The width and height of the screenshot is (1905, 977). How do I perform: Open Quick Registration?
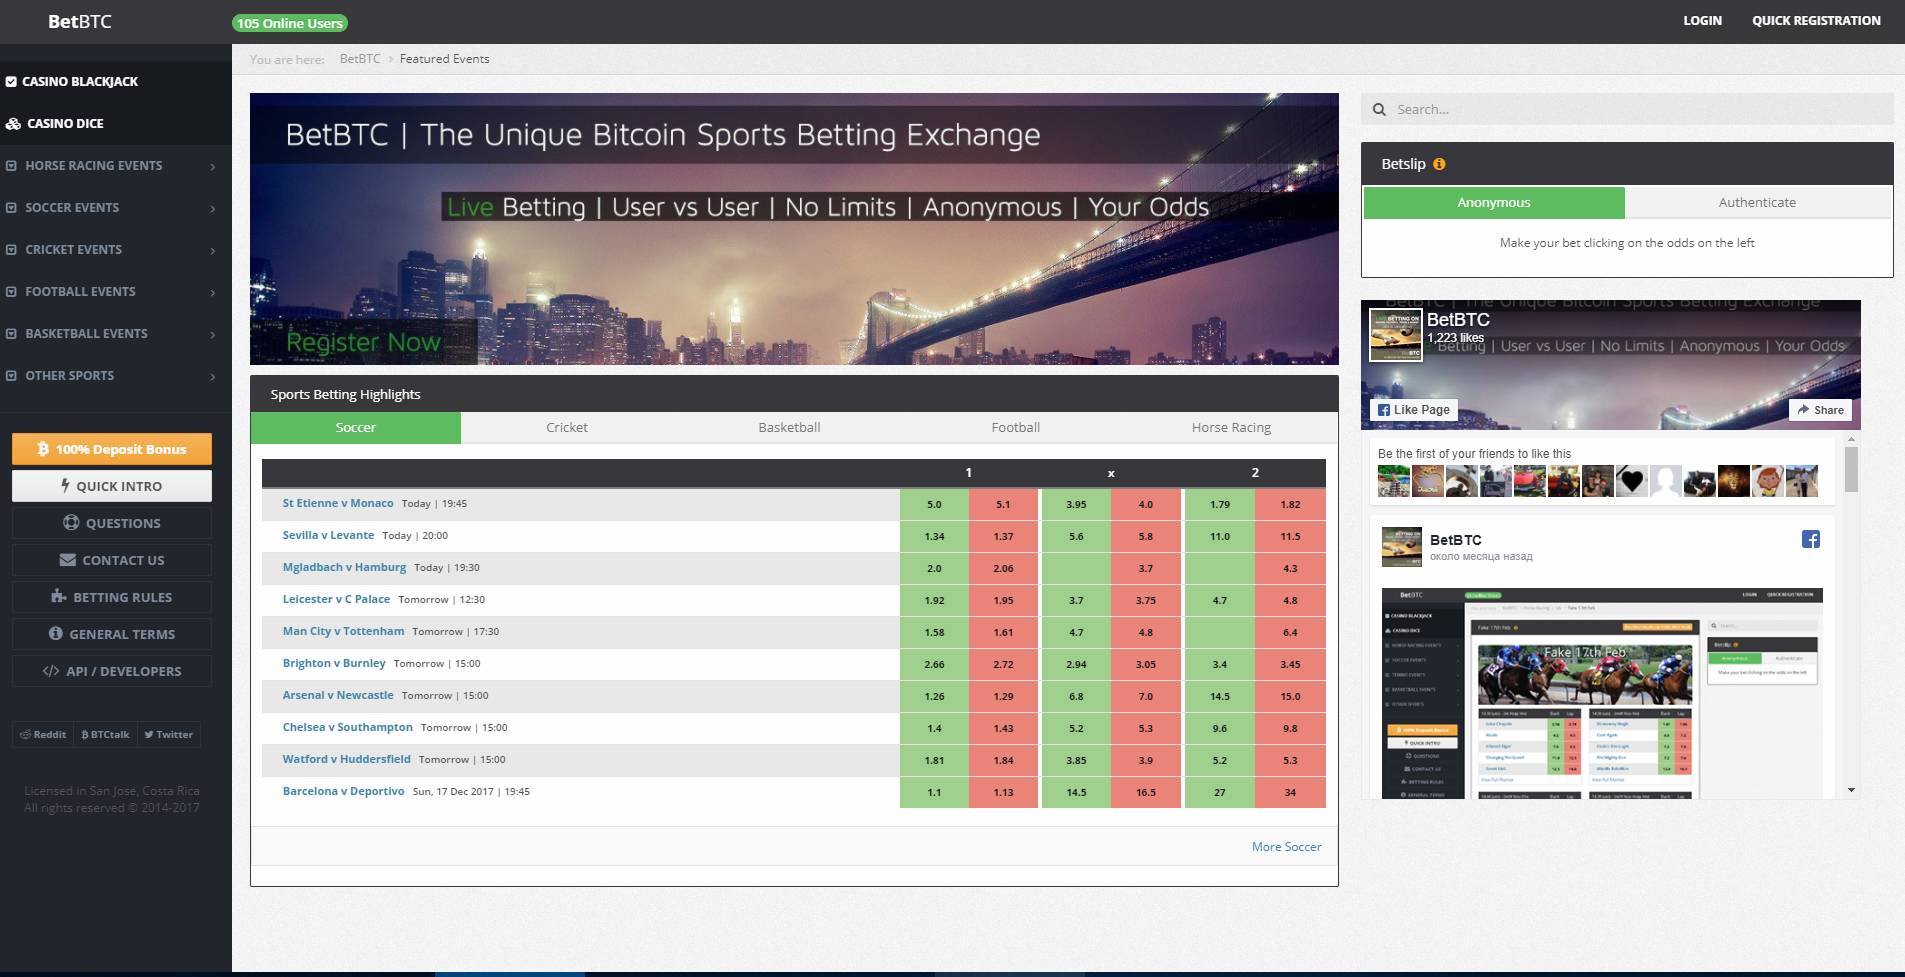1816,20
